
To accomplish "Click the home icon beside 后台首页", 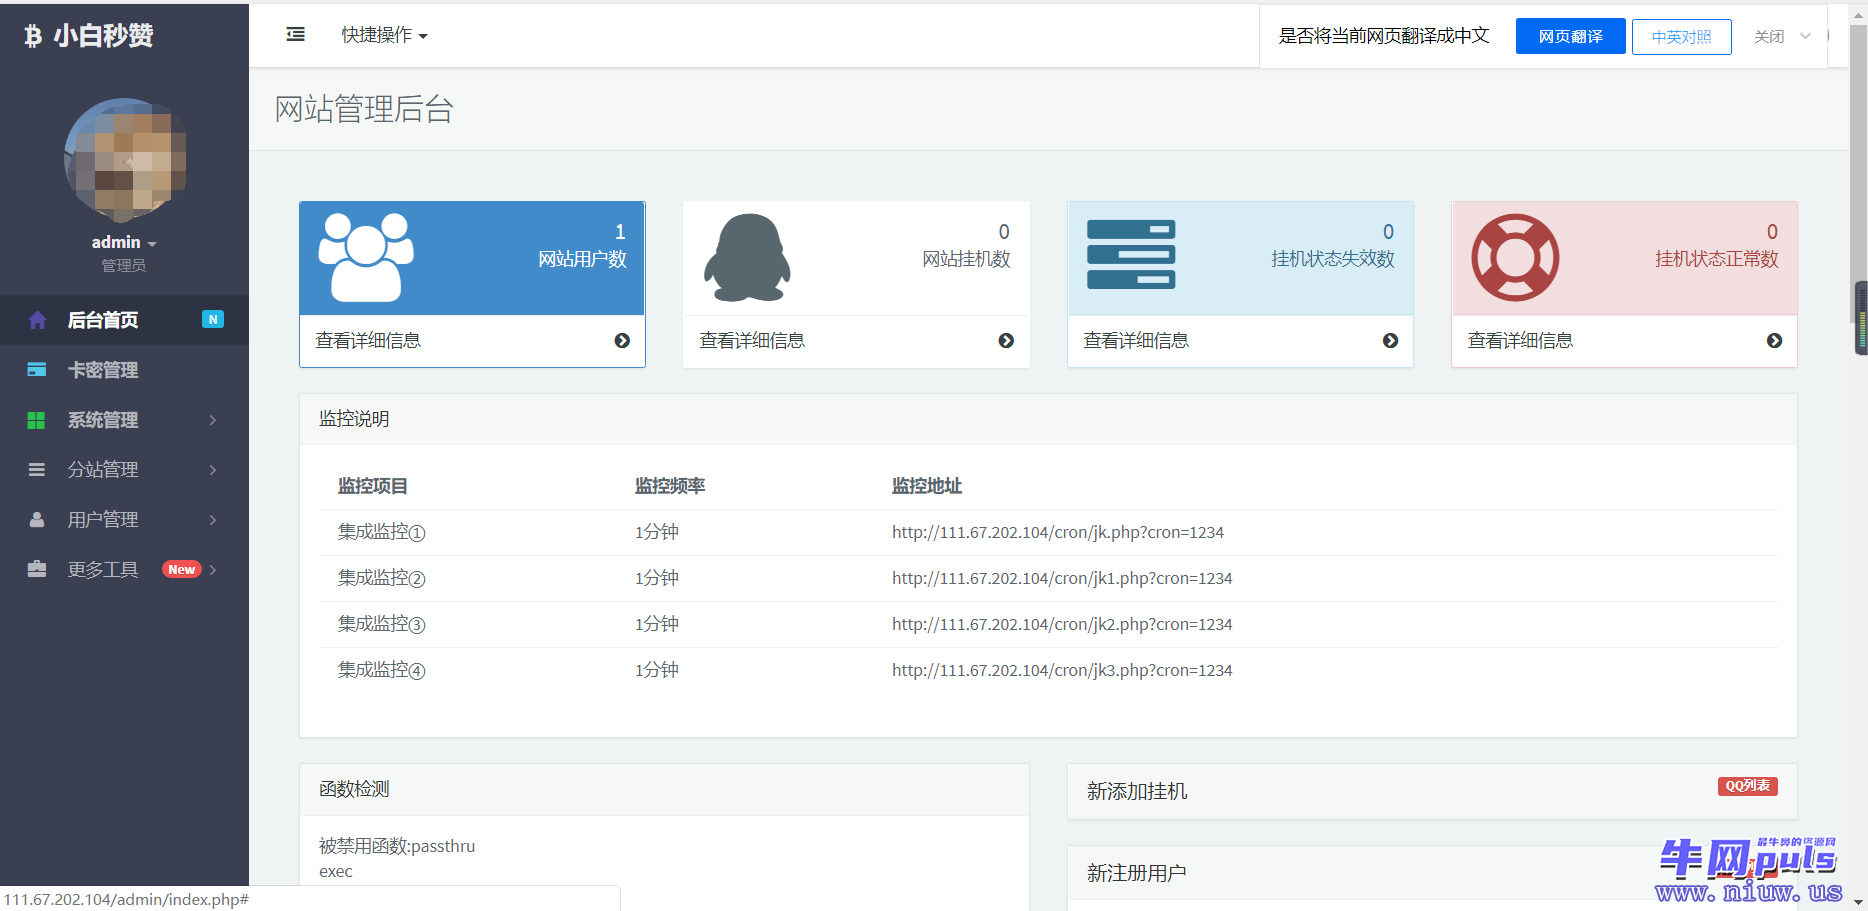I will pyautogui.click(x=37, y=320).
